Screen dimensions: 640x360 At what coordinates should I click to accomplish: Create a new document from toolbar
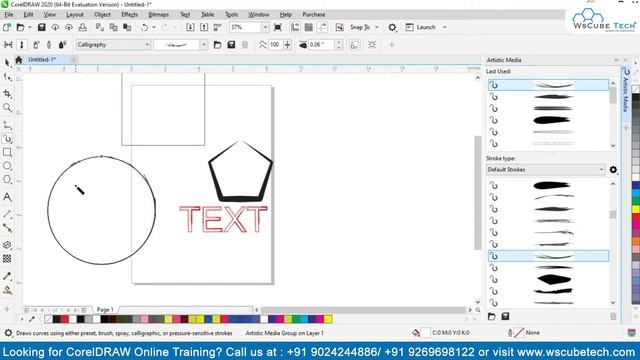click(7, 27)
